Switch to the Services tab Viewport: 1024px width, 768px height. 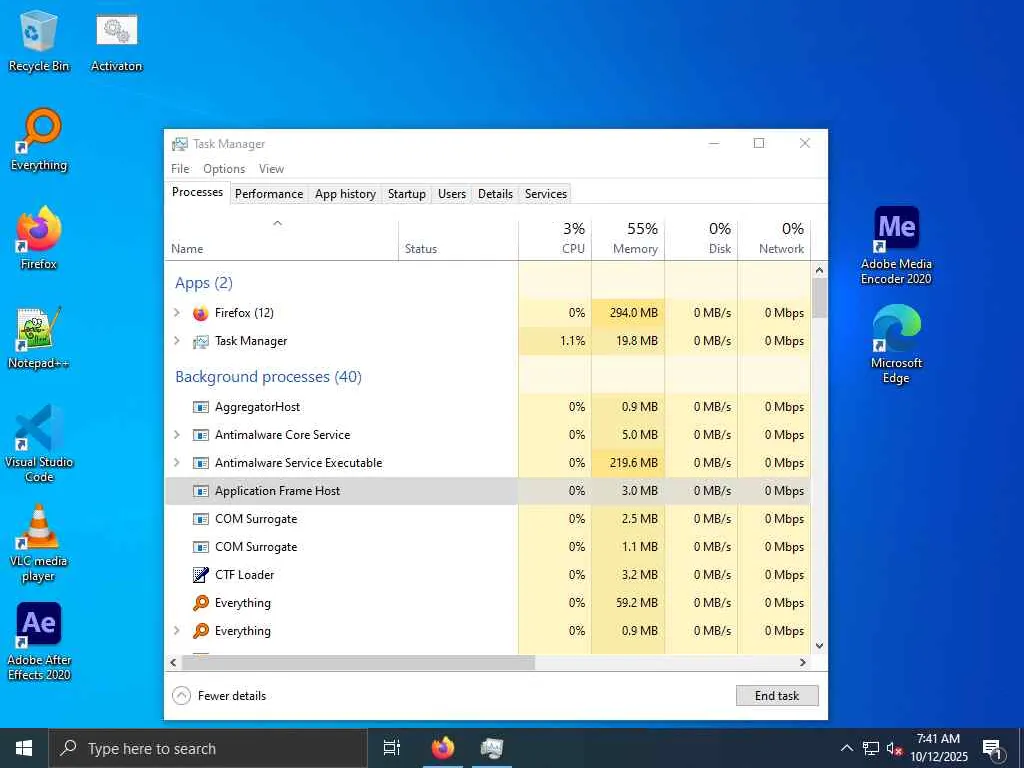tap(546, 194)
